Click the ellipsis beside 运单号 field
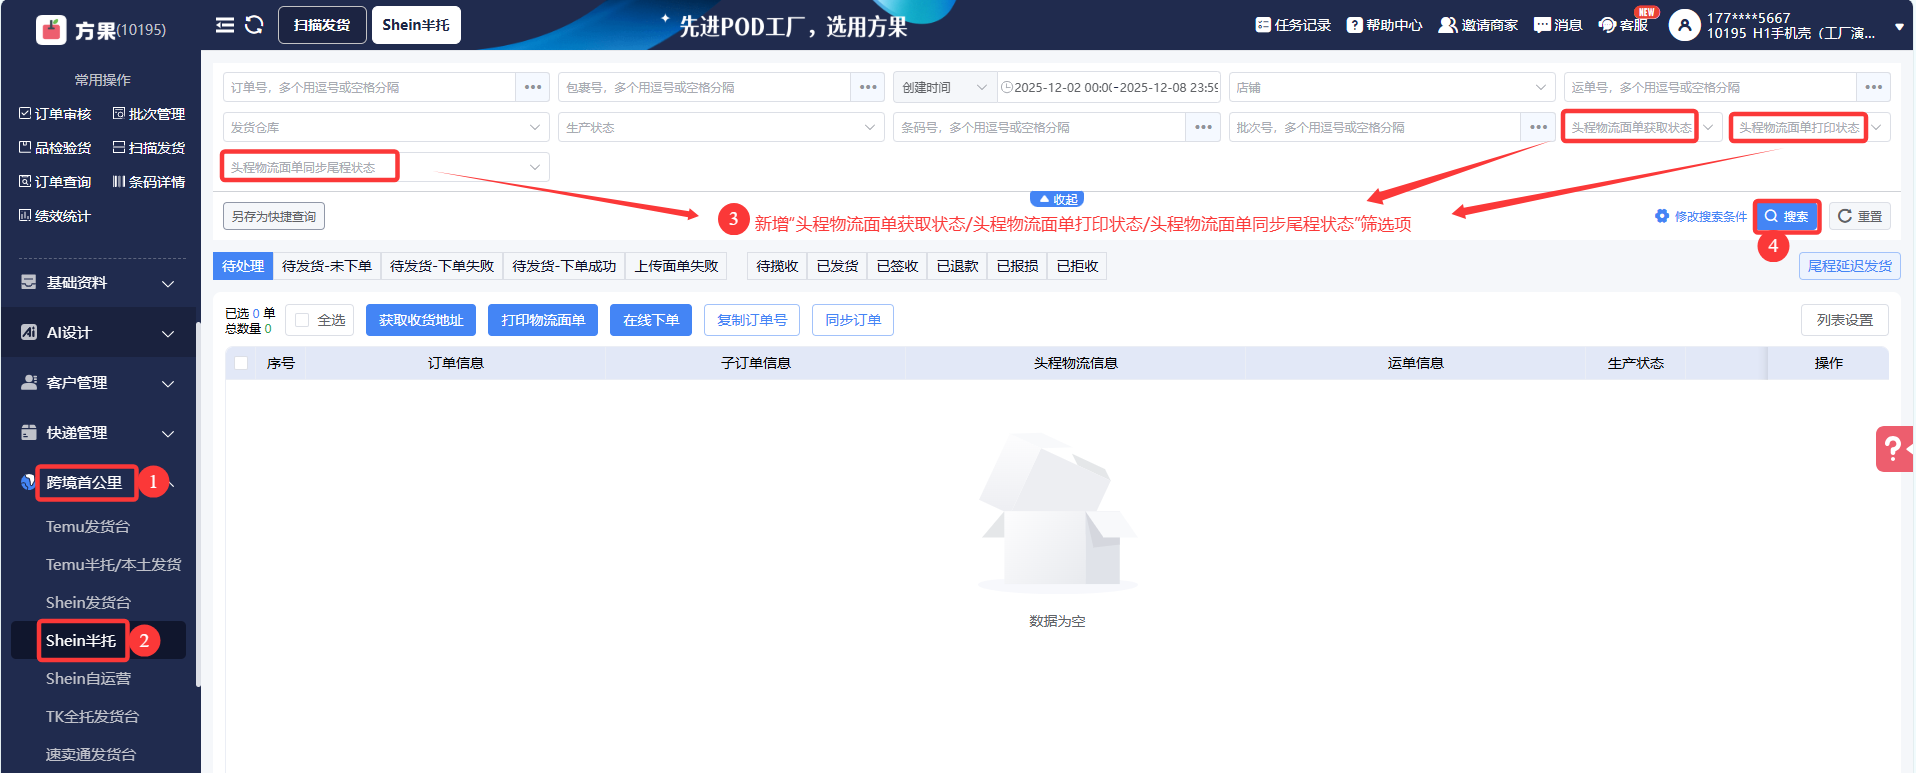 [1874, 87]
